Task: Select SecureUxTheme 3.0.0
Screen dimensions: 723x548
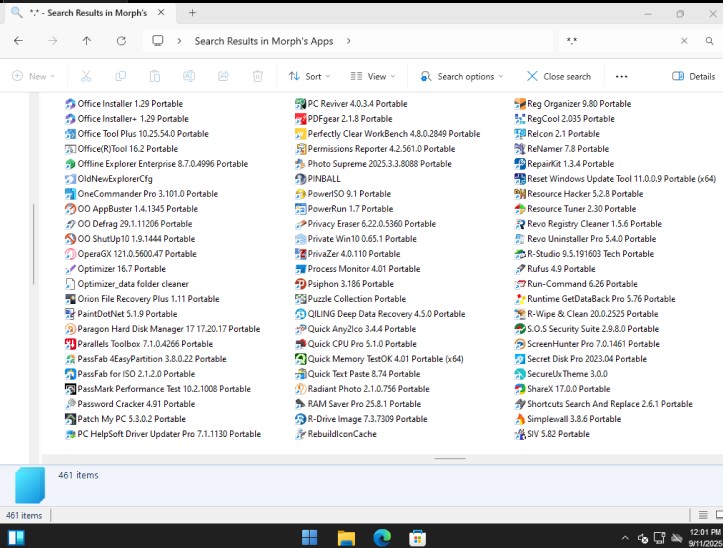Action: point(561,374)
